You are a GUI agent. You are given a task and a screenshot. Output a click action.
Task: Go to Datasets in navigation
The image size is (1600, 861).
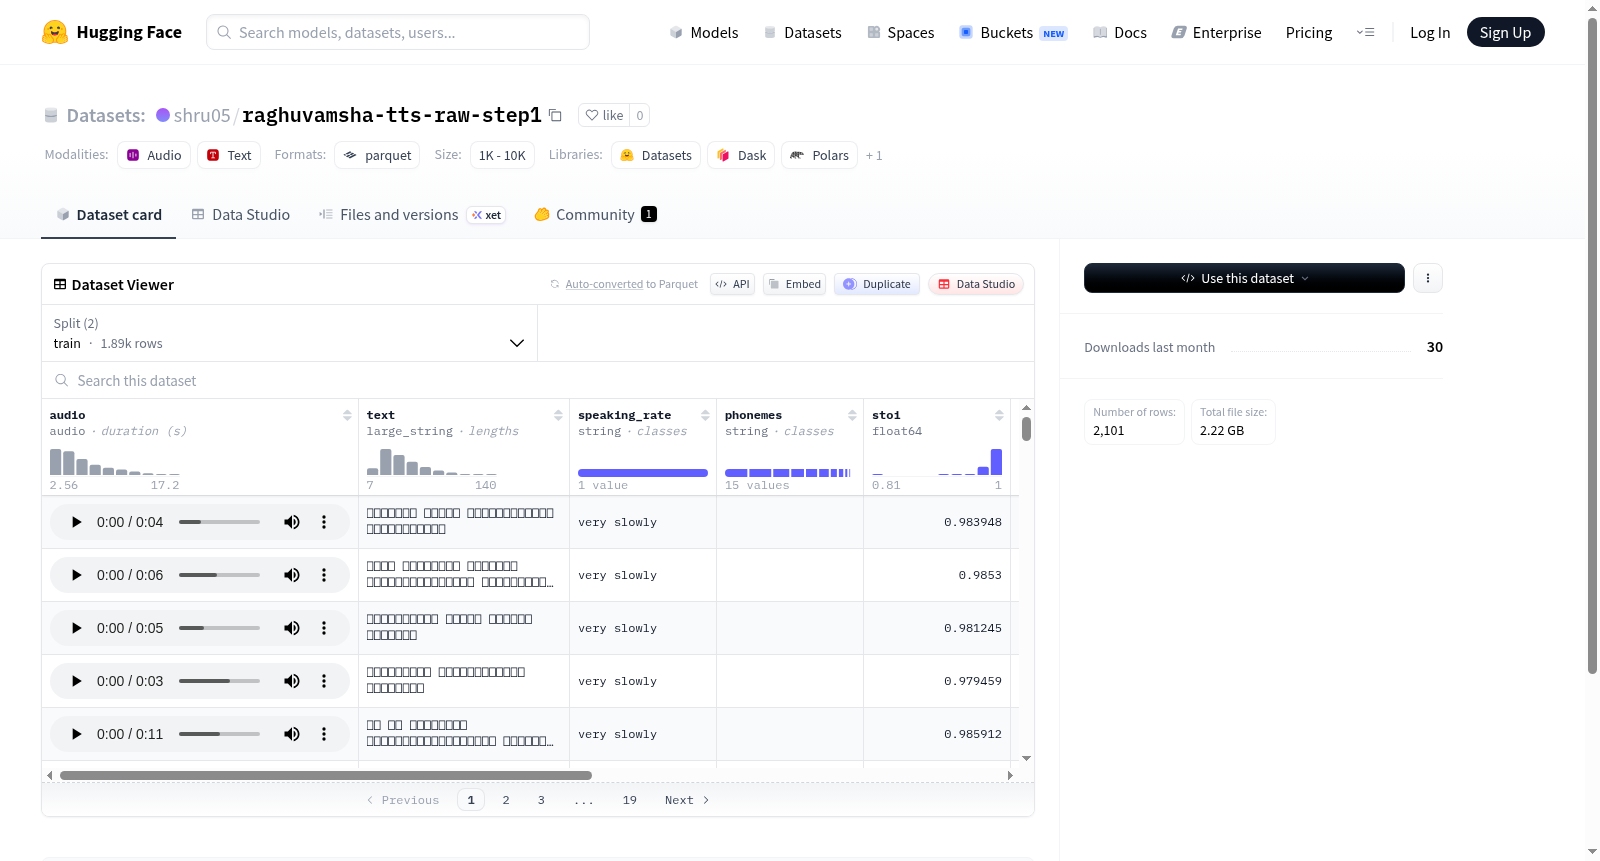802,32
